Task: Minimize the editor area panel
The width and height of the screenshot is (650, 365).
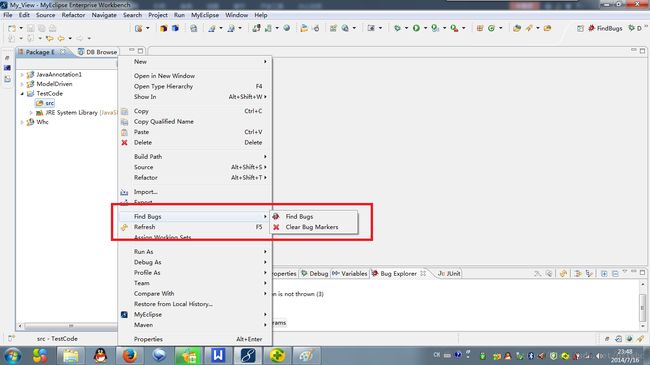Action: (x=633, y=51)
